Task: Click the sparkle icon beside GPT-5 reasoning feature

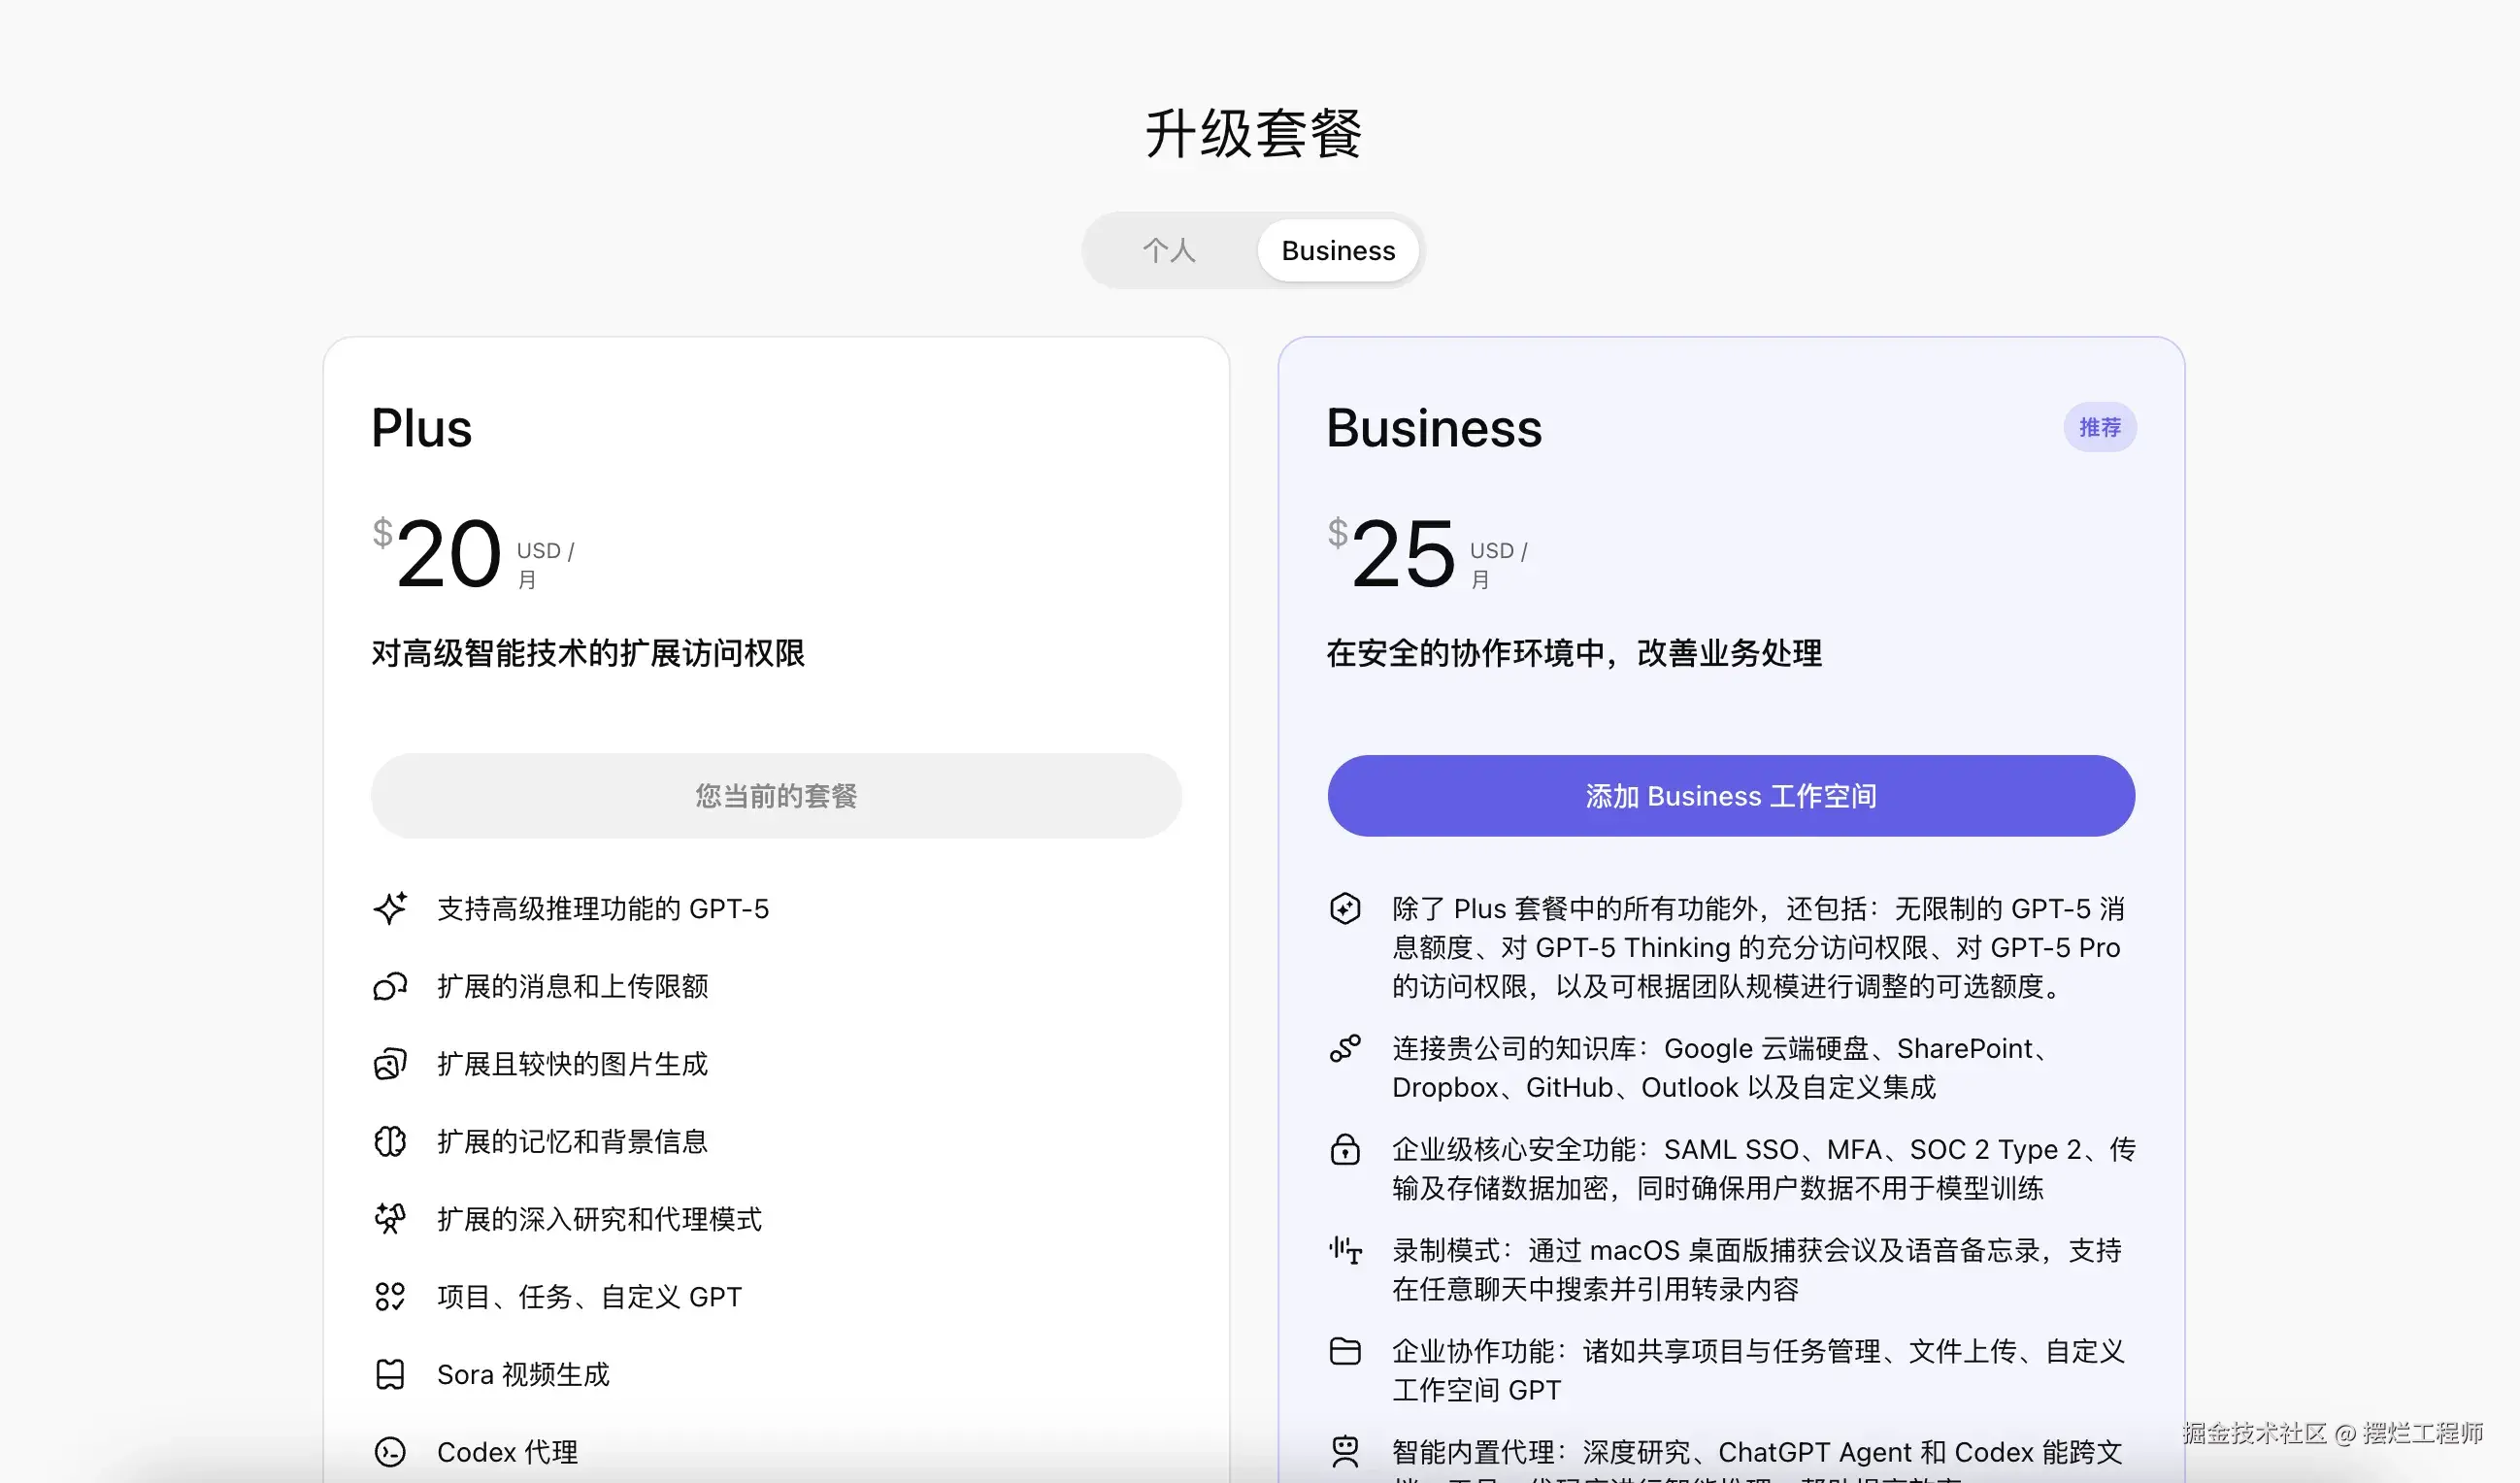Action: [390, 908]
